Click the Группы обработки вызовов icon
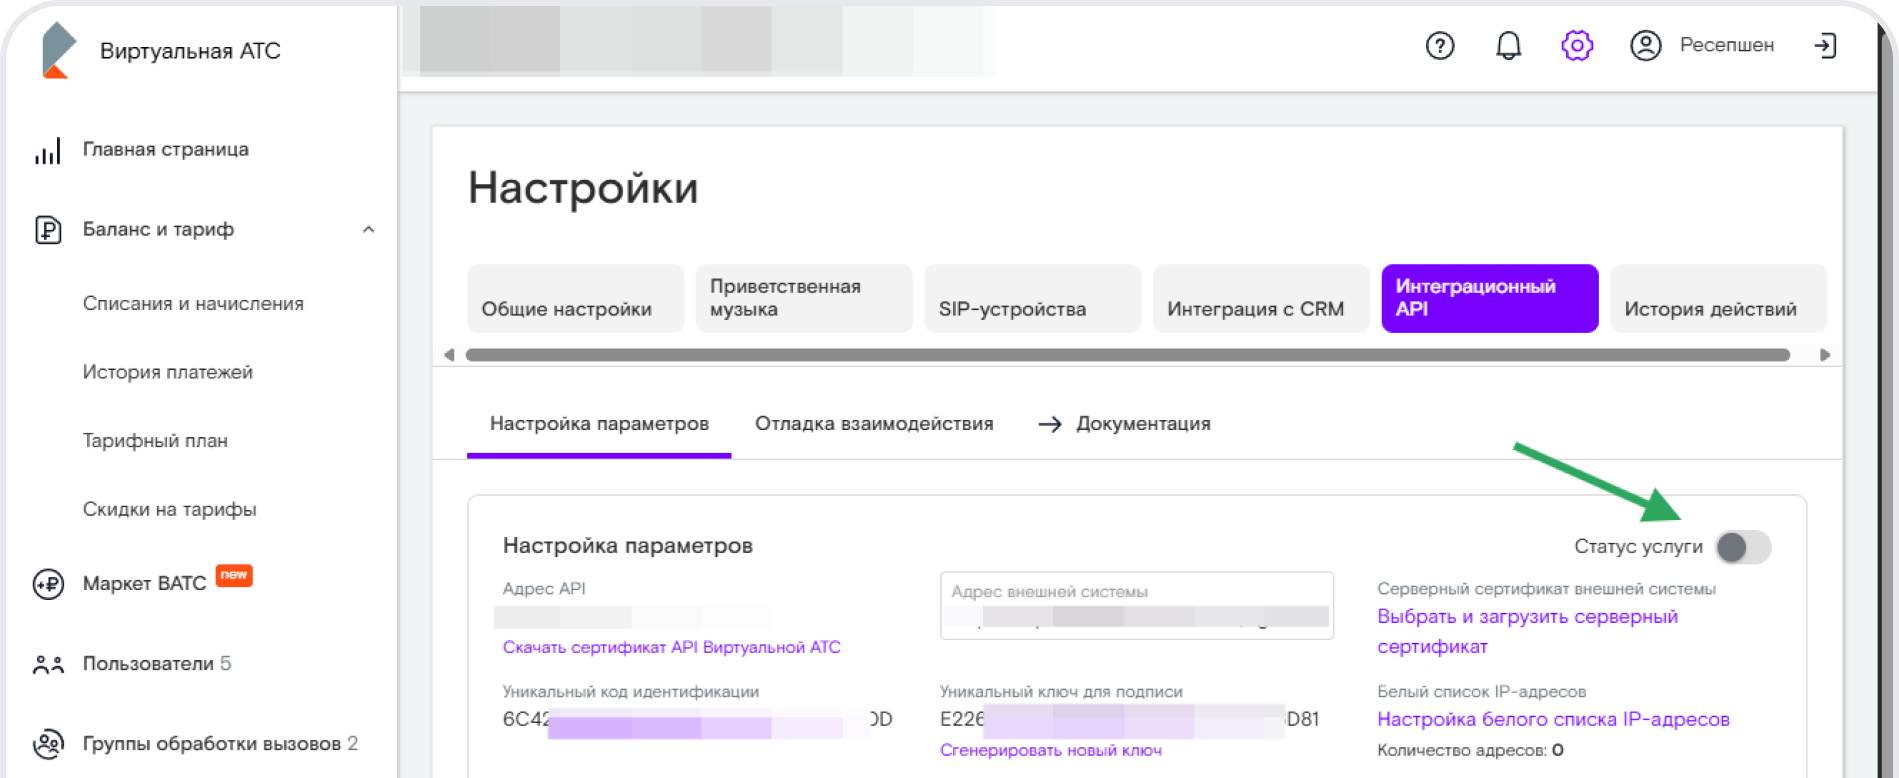 click(48, 744)
